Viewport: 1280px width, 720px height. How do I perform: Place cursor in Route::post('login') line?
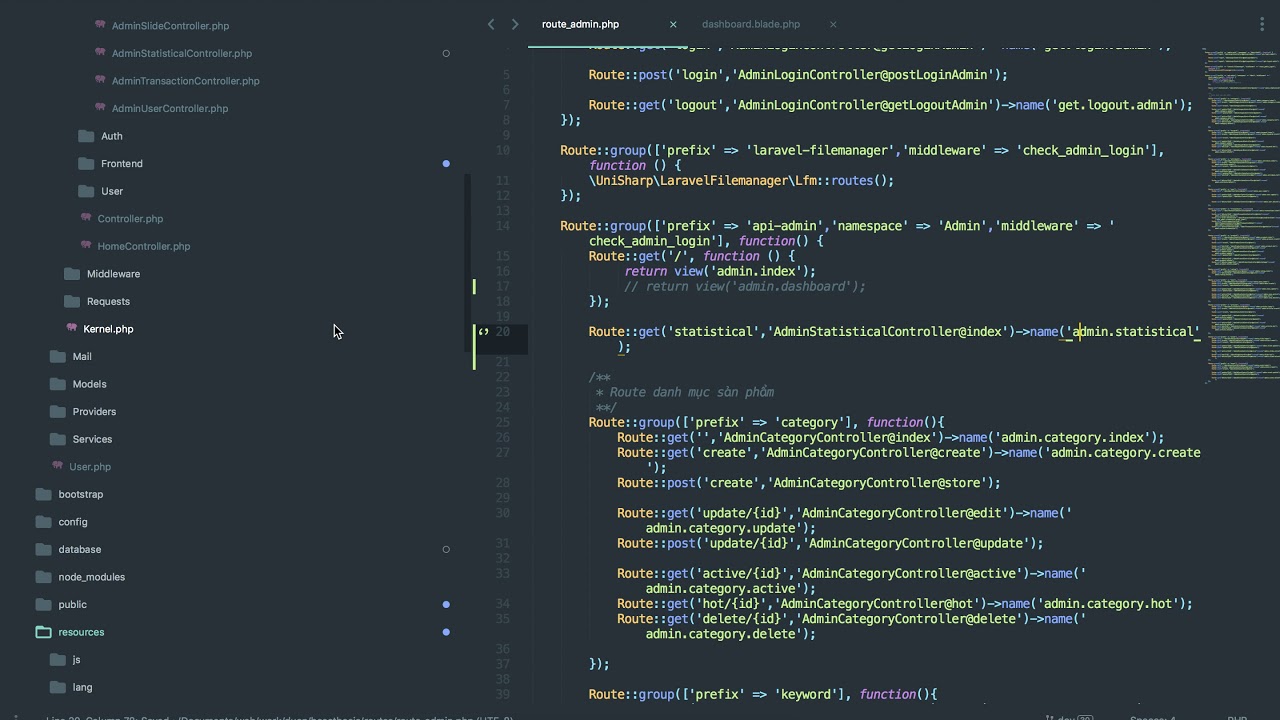coord(798,75)
